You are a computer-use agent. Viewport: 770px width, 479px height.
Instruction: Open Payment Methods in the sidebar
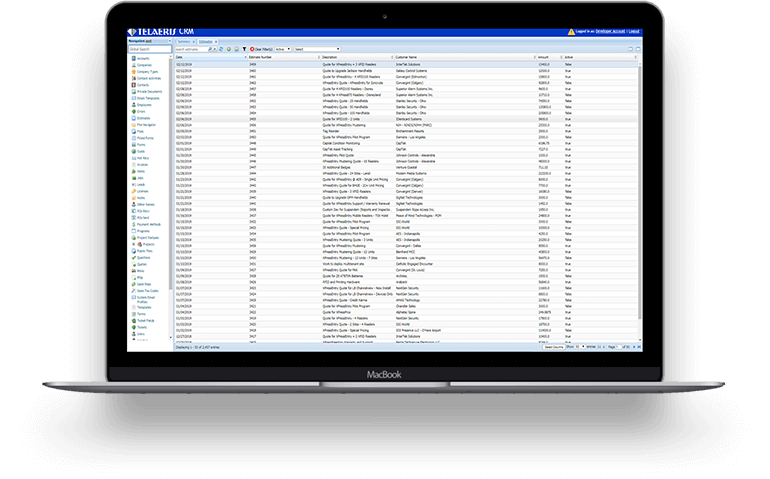(x=148, y=225)
